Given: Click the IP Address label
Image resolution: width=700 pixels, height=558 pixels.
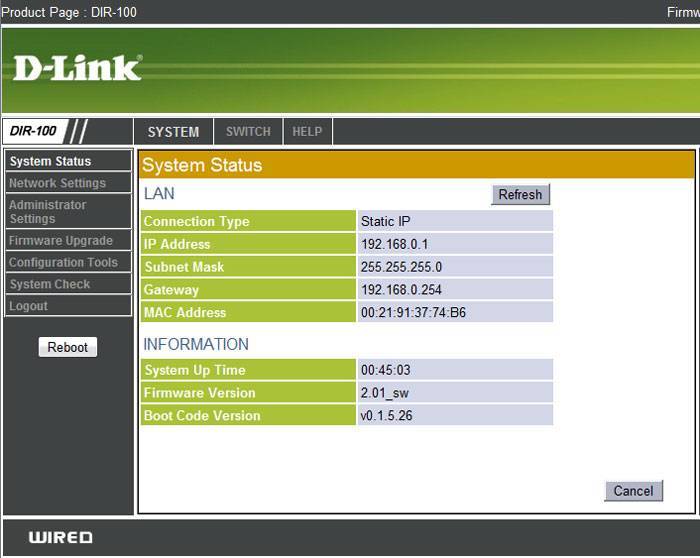Looking at the screenshot, I should click(248, 244).
